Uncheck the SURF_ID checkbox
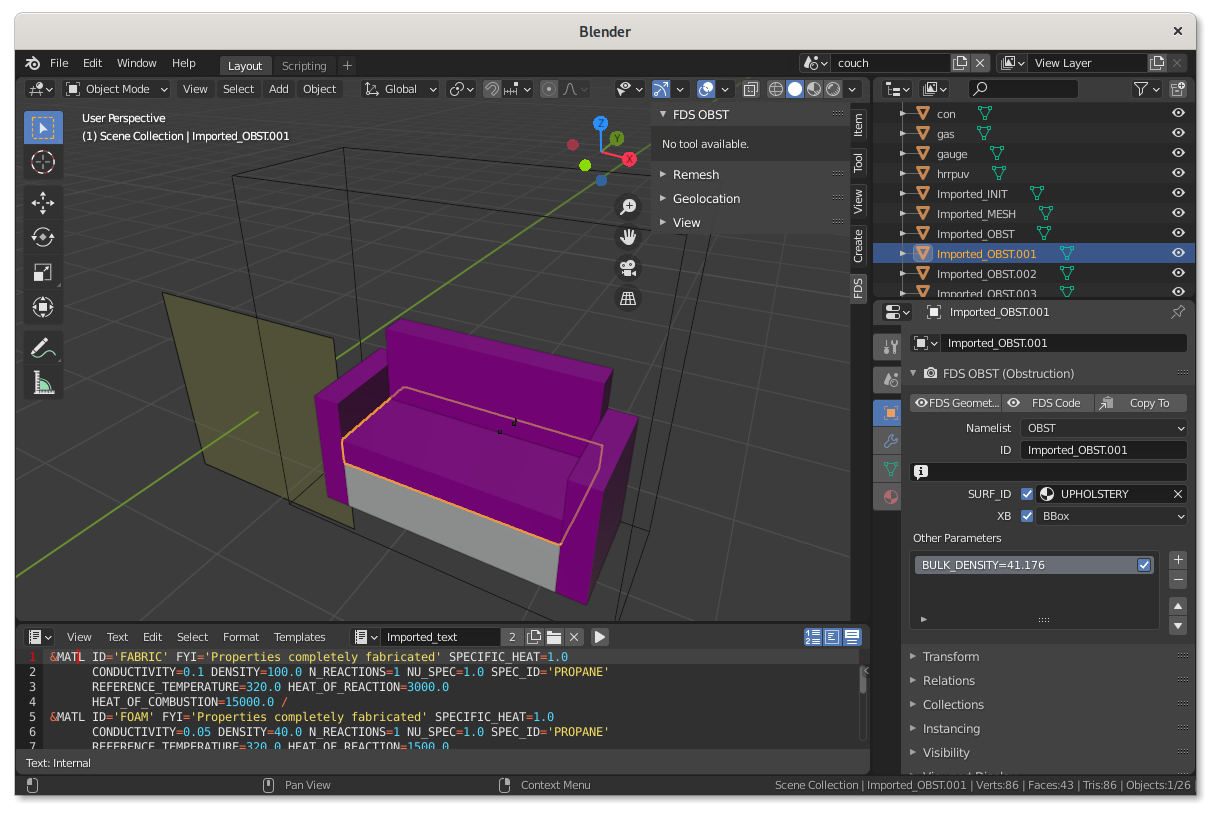 (x=1027, y=494)
